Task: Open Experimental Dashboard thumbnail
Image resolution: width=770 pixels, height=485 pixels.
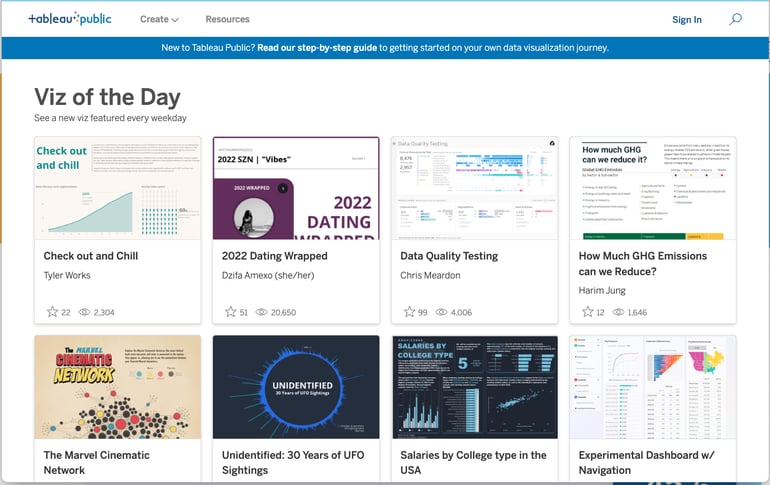Action: pos(653,387)
